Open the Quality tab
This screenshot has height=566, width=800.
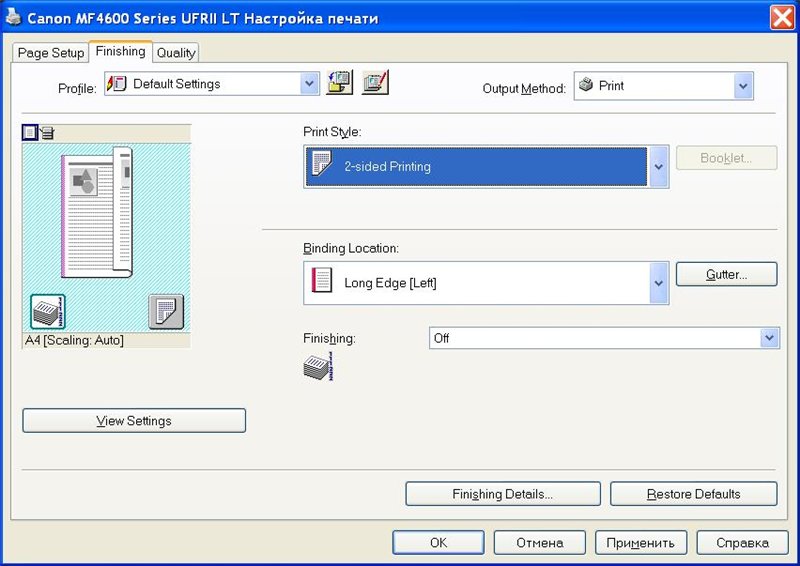176,53
